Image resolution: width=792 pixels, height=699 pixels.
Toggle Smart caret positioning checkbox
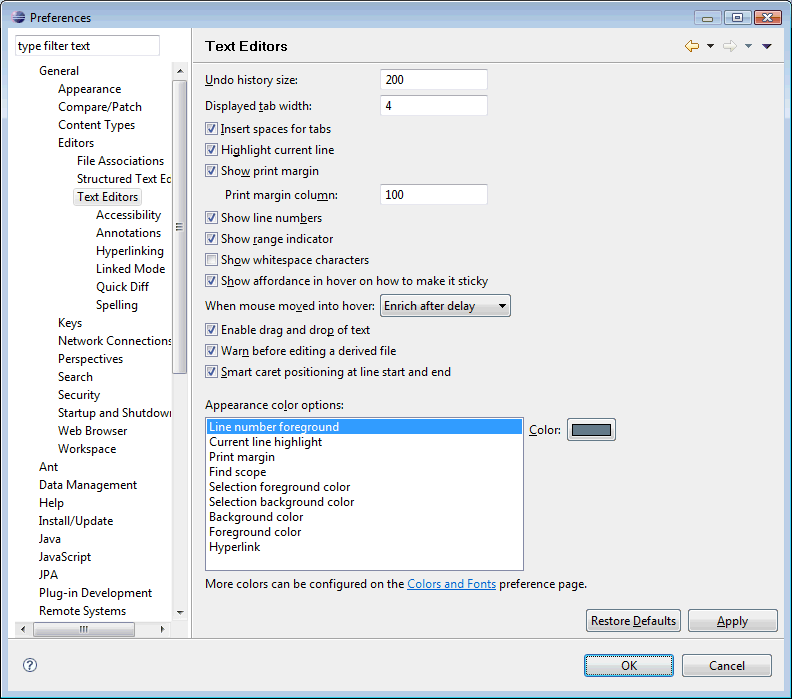pyautogui.click(x=211, y=372)
